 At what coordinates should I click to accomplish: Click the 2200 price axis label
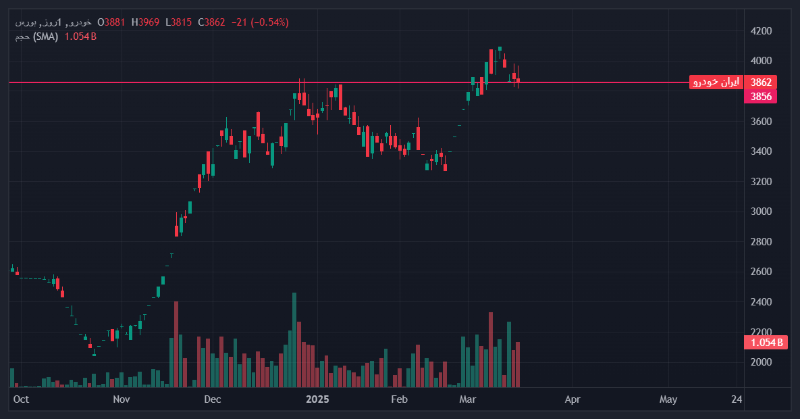761,332
